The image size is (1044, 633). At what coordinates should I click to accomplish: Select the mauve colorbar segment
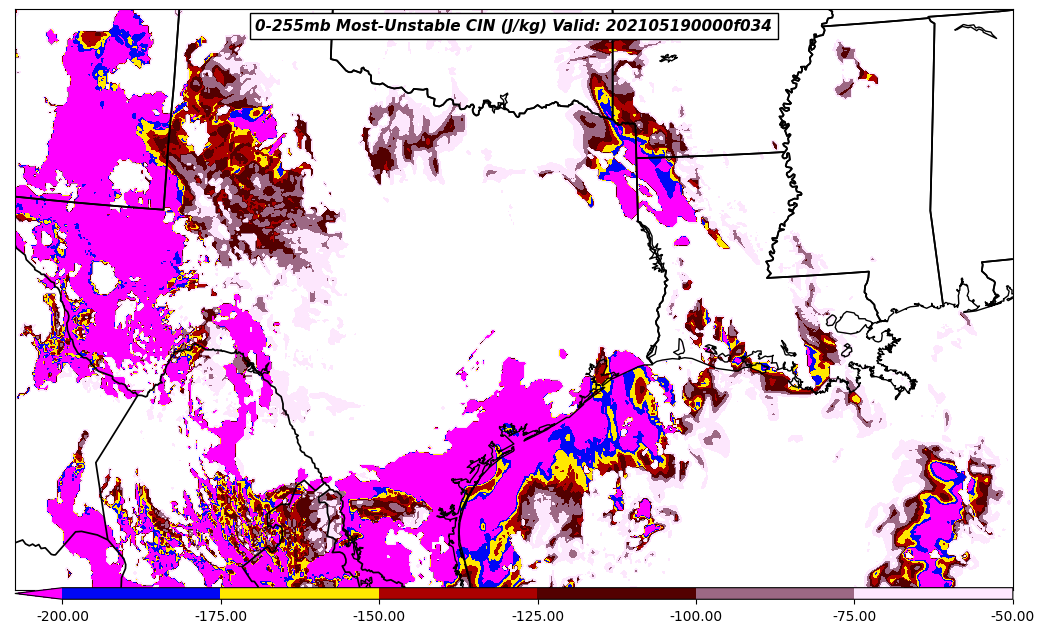pos(775,593)
